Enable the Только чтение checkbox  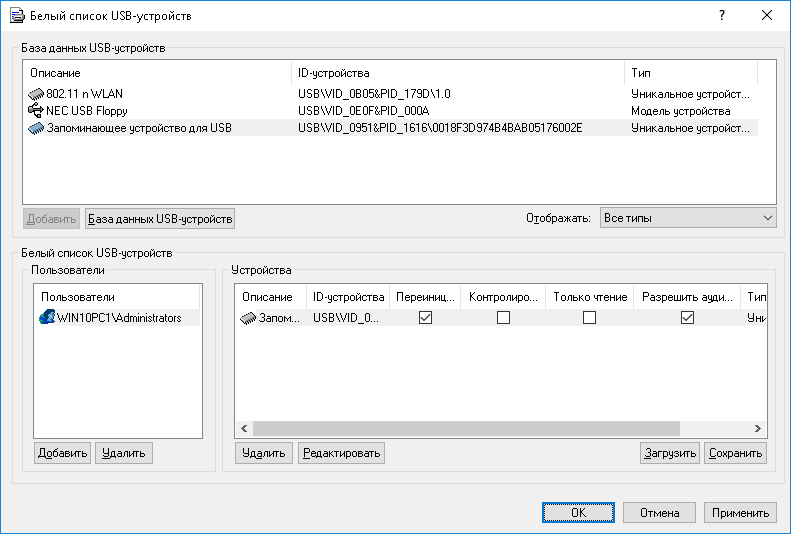point(589,318)
